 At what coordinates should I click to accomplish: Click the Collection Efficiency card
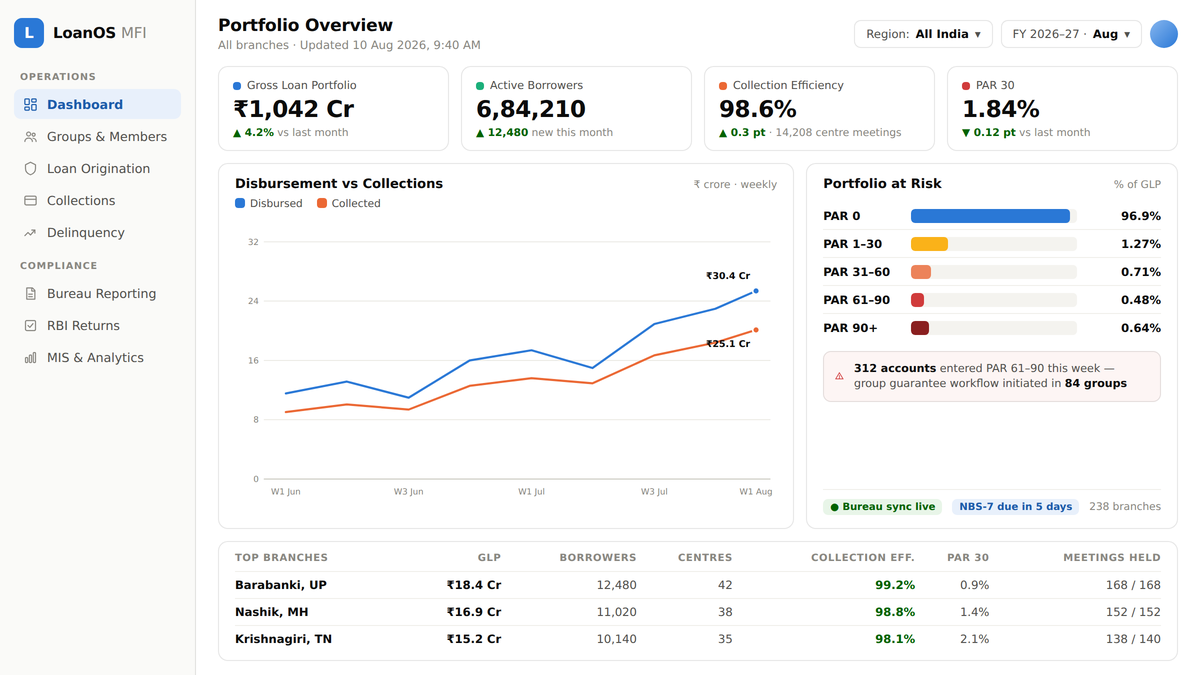(x=819, y=109)
